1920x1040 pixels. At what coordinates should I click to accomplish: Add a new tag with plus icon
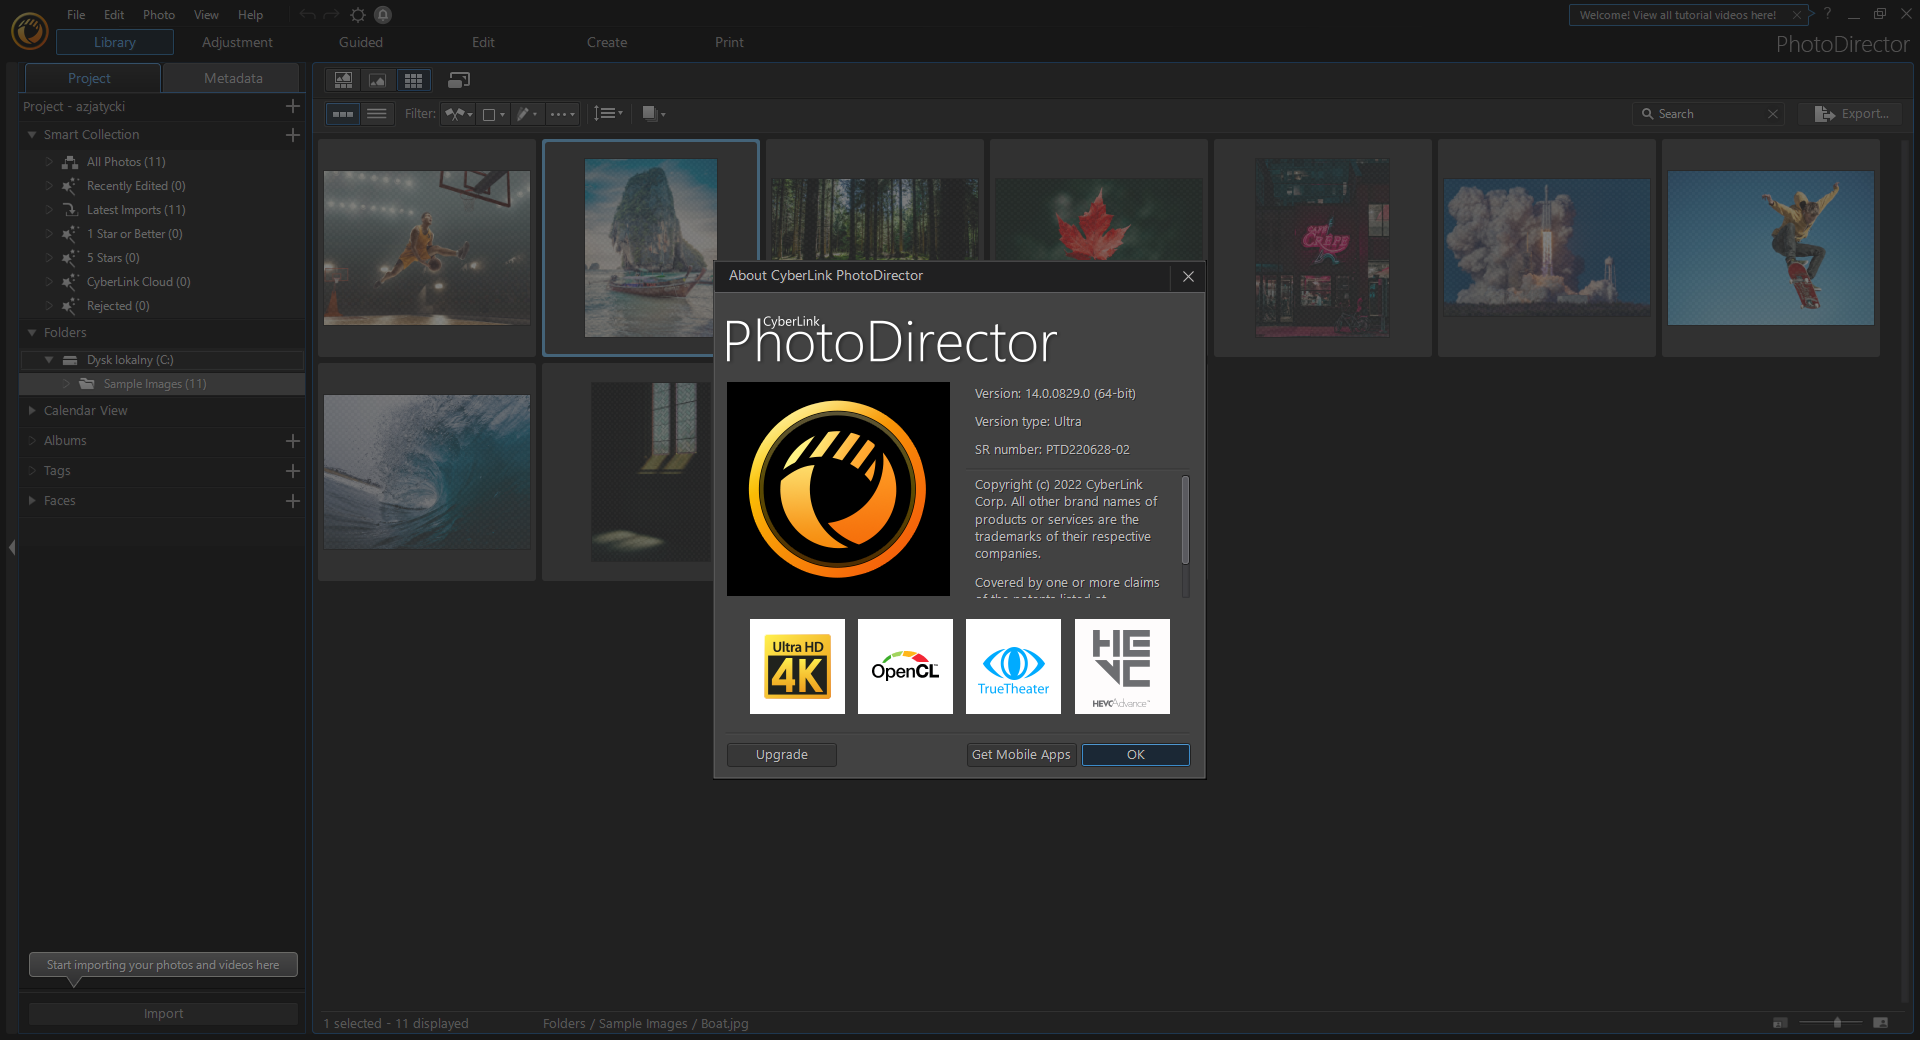[x=292, y=471]
